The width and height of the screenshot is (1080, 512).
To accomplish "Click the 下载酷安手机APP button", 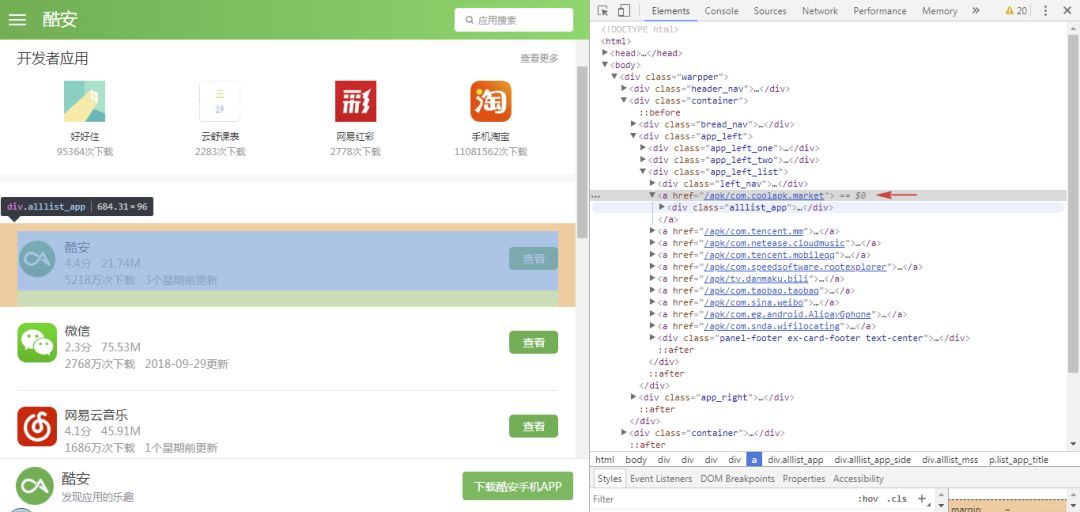I will (517, 487).
